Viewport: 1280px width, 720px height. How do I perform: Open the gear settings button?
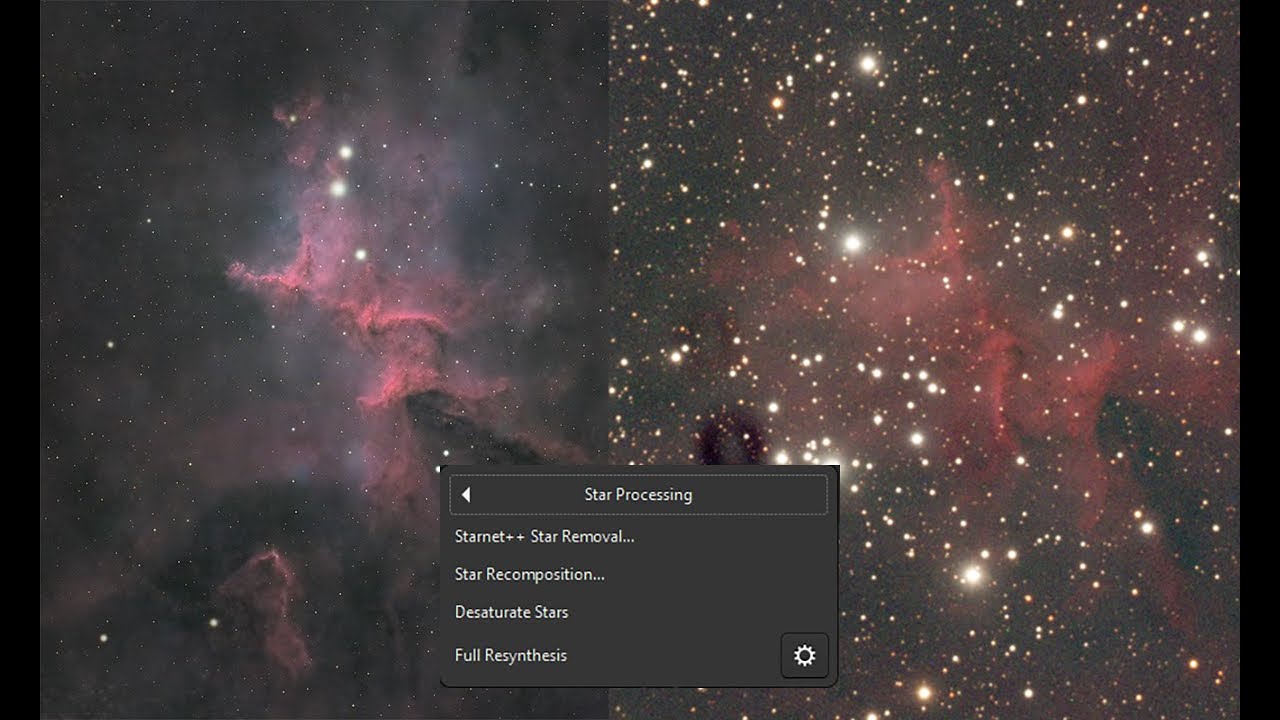804,655
